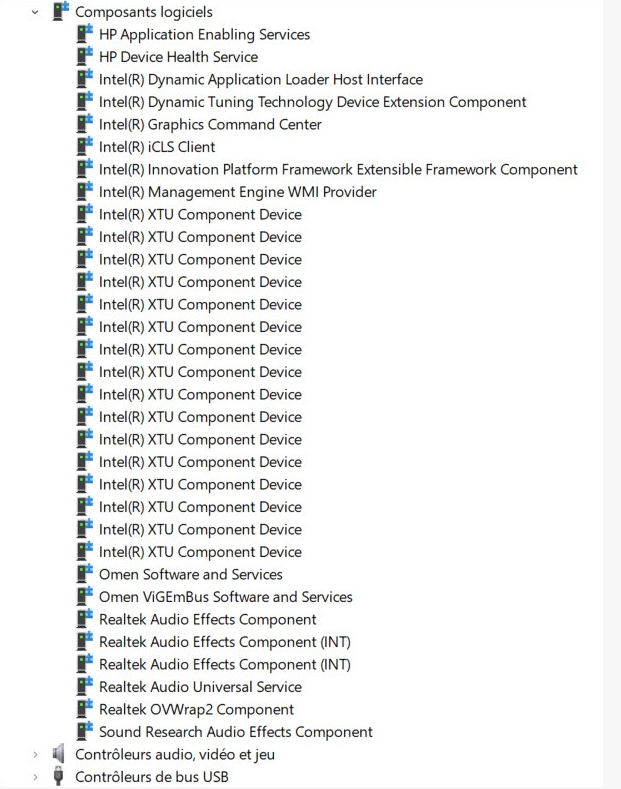Select the Contrôleurs de bus USB label
This screenshot has height=789, width=621.
click(152, 777)
